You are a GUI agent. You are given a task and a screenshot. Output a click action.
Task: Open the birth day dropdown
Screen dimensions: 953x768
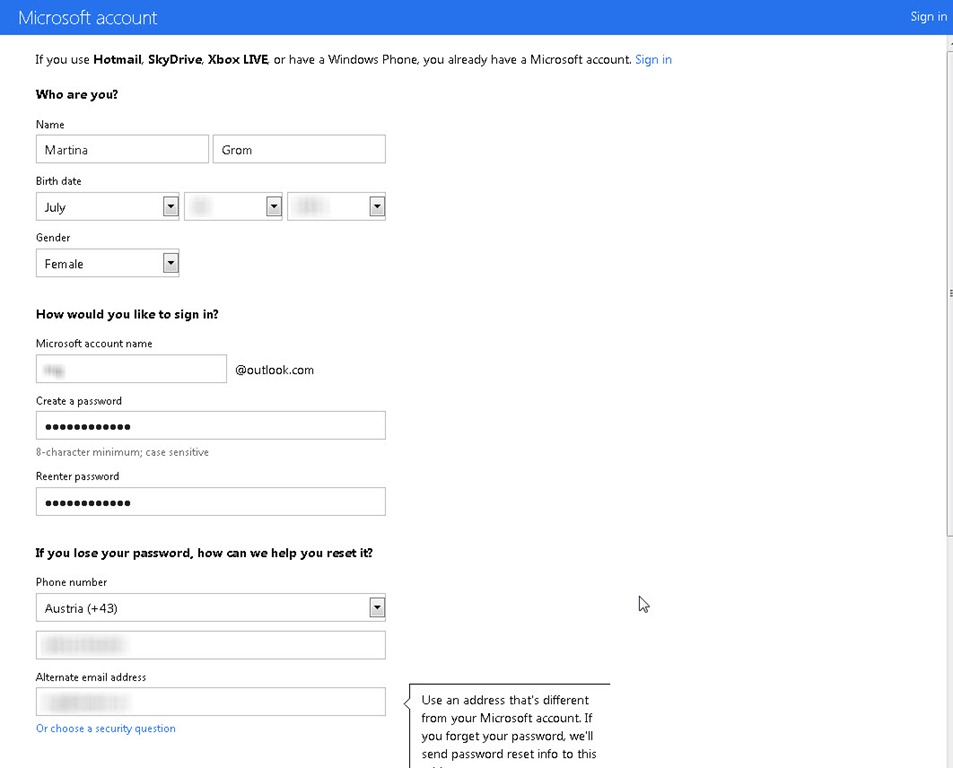[x=233, y=207]
